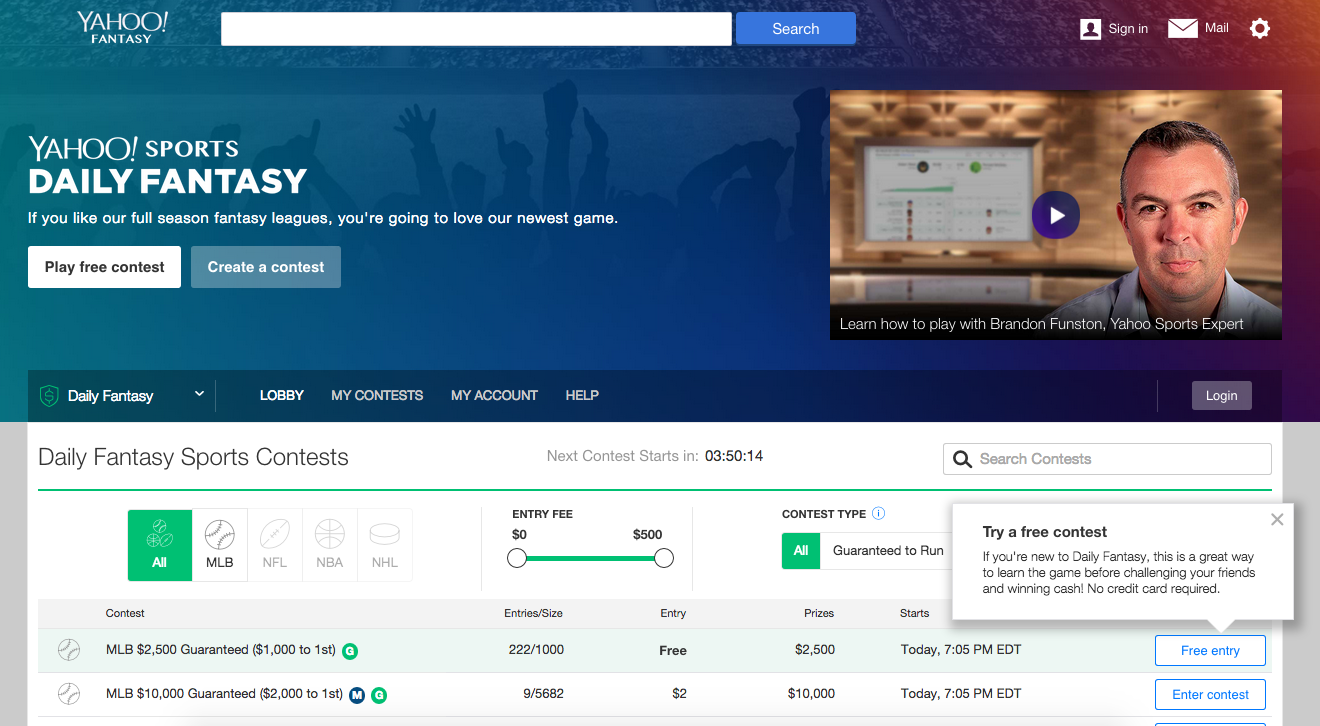
Task: Expand the Daily Fantasy dropdown chevron
Action: coord(199,394)
